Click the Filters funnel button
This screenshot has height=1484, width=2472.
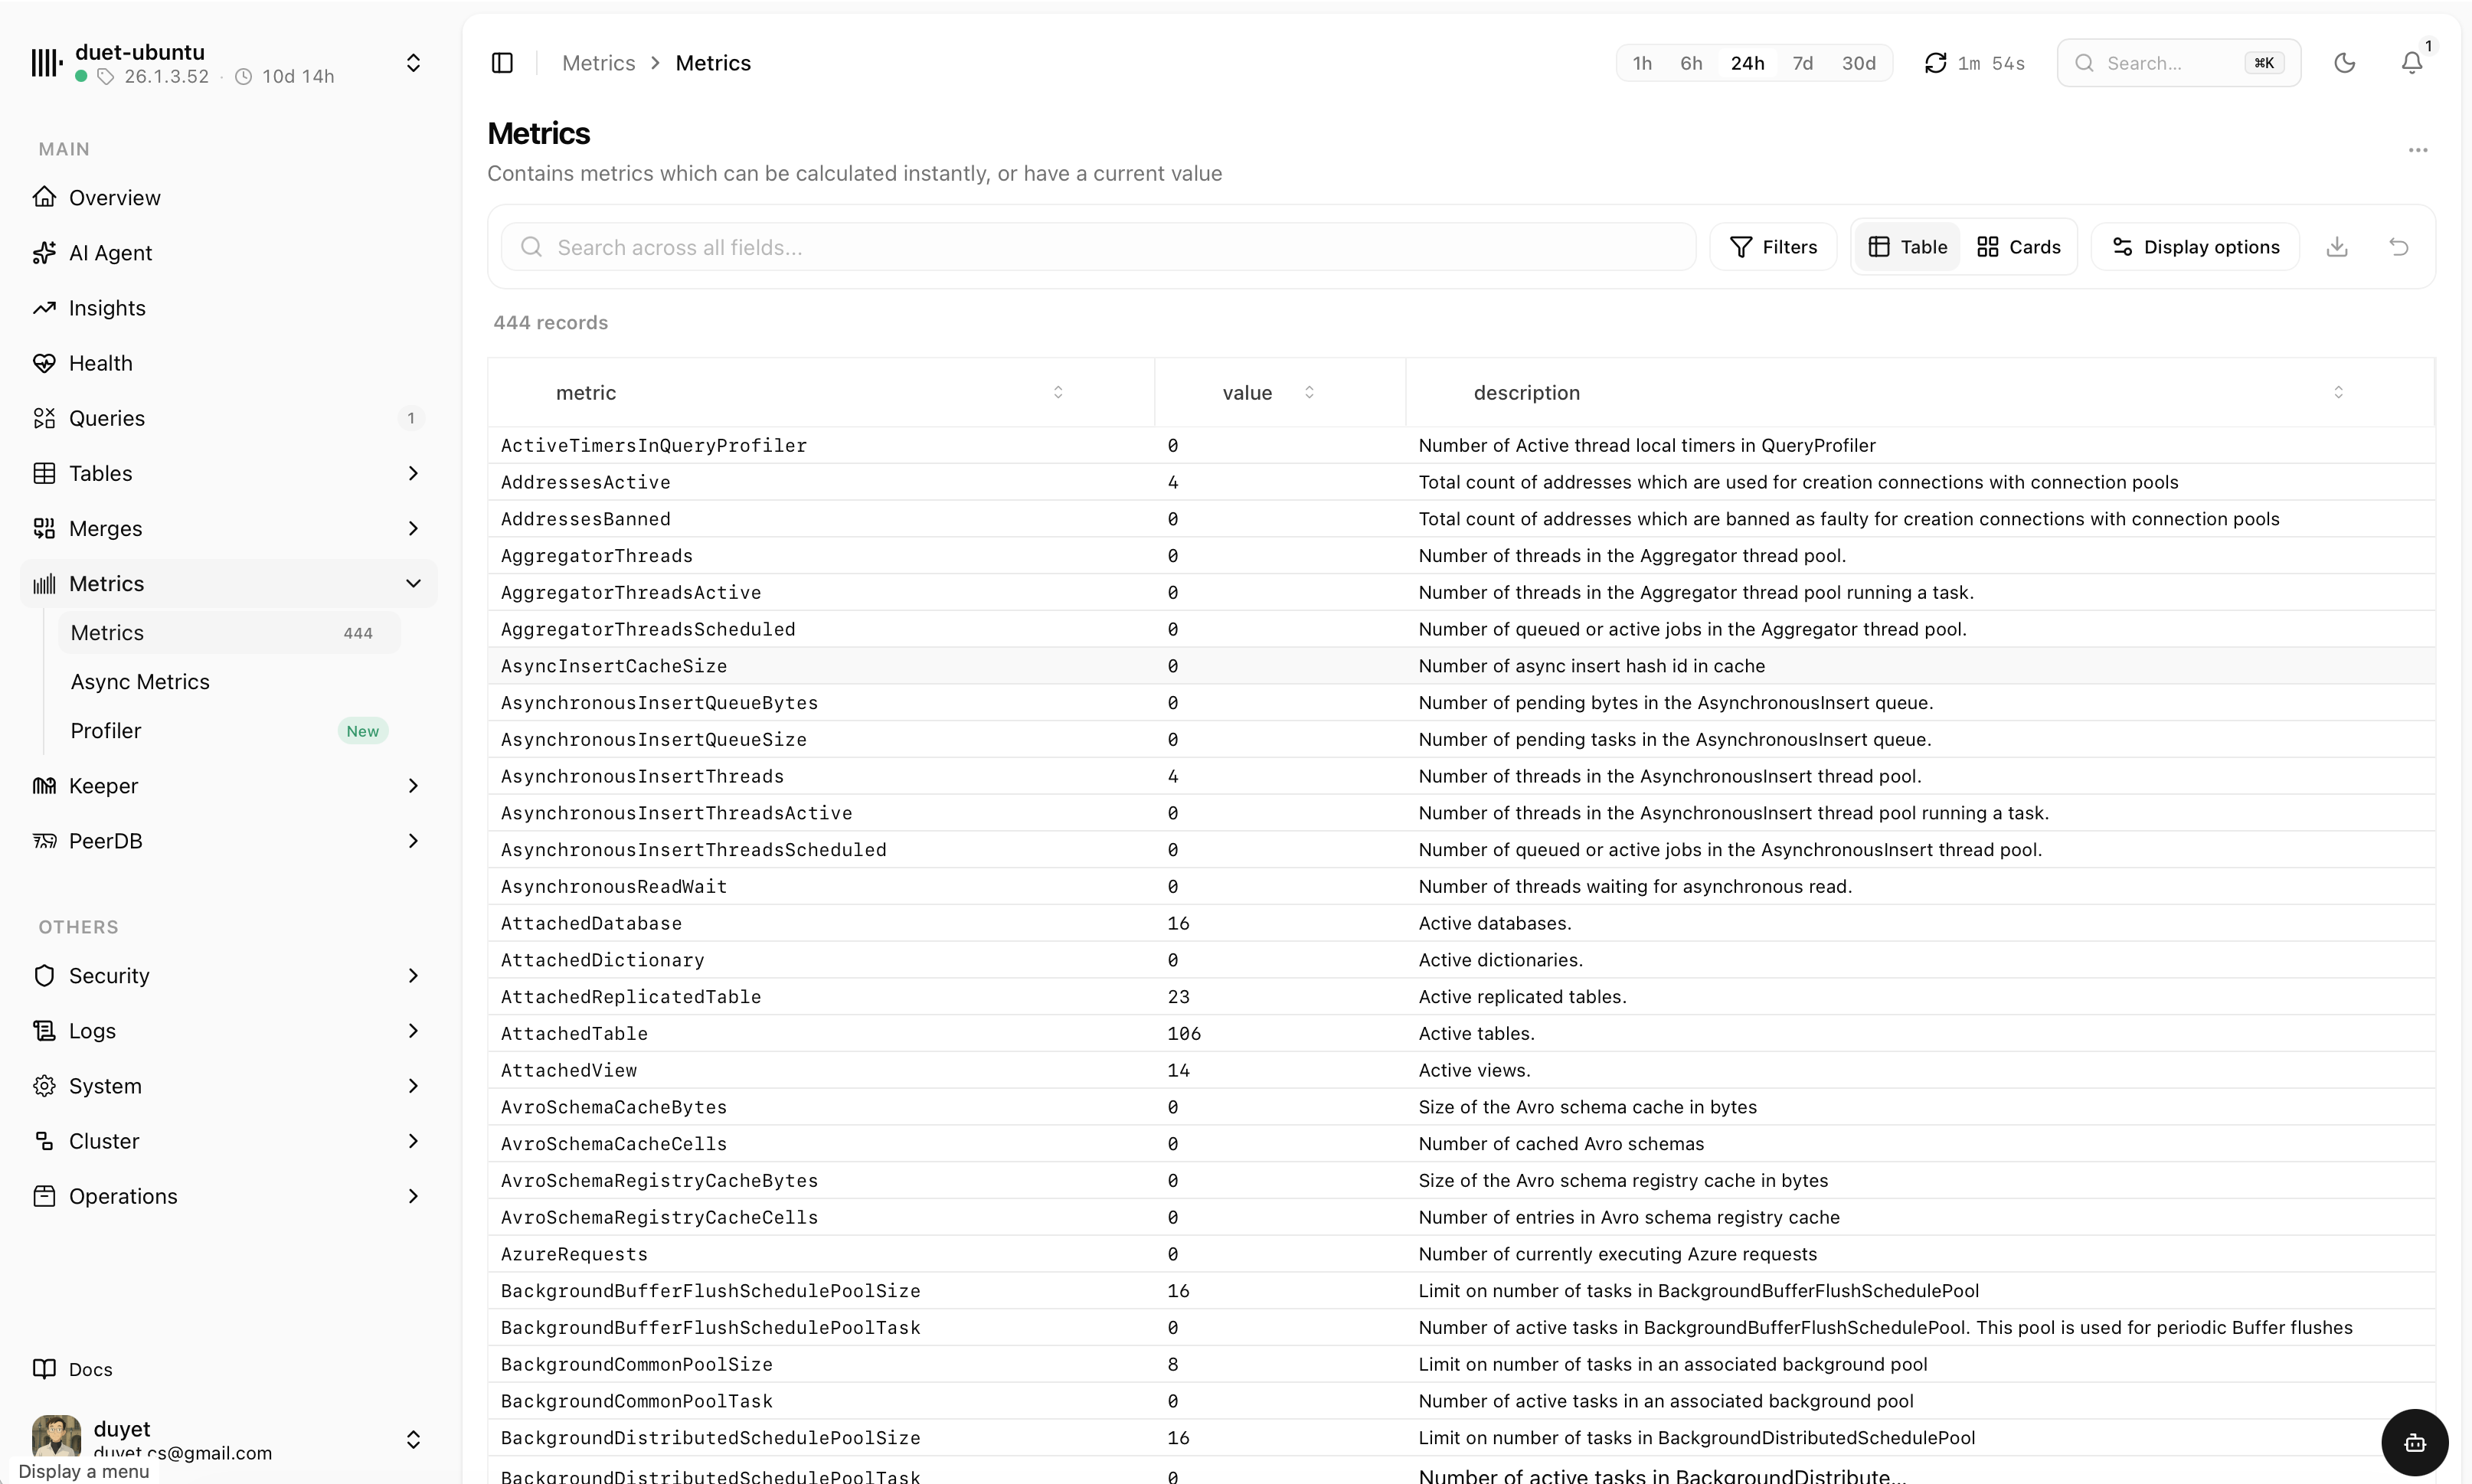1773,247
